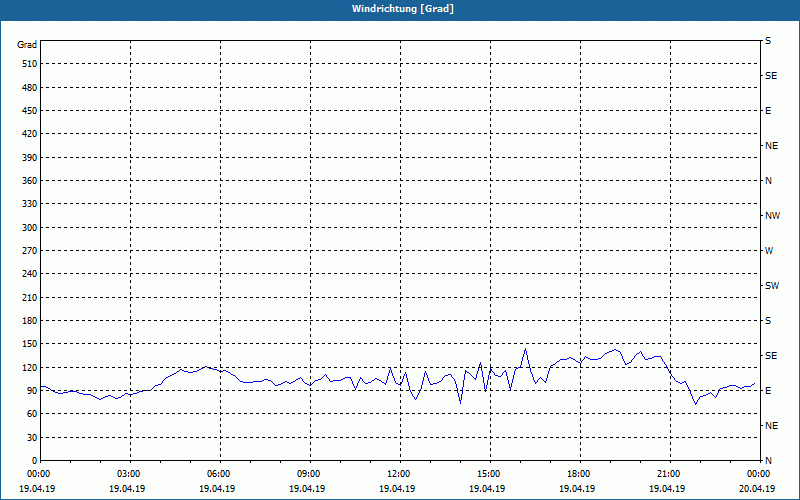Click the S compass label beside the 180 gridline
Viewport: 800px width, 500px height.
(768, 321)
